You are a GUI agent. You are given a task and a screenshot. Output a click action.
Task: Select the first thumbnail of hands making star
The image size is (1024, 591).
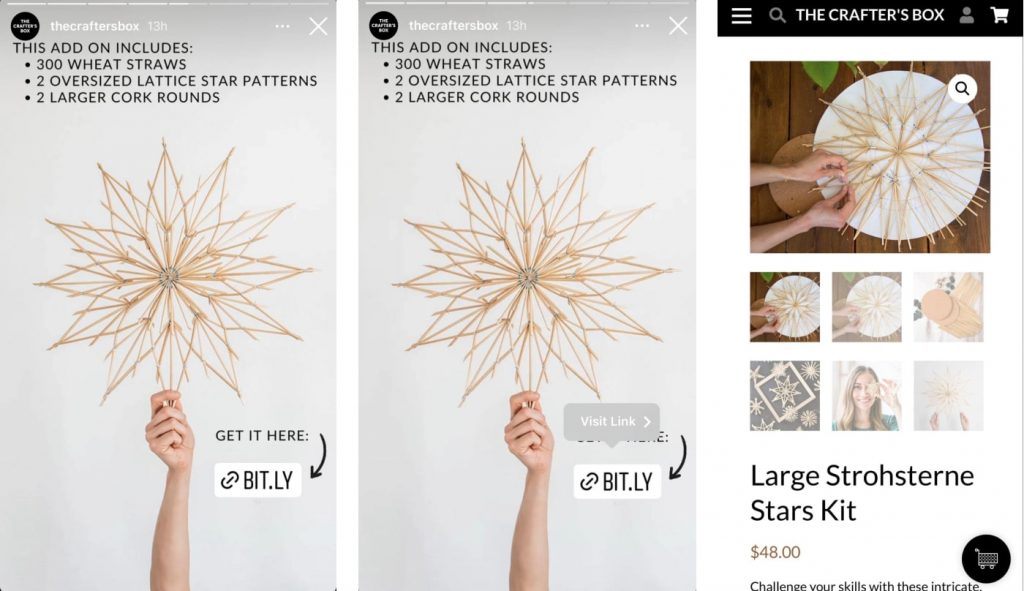tap(784, 307)
